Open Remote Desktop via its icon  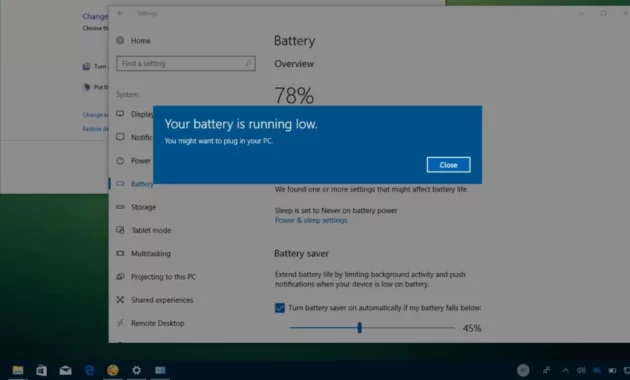click(120, 323)
